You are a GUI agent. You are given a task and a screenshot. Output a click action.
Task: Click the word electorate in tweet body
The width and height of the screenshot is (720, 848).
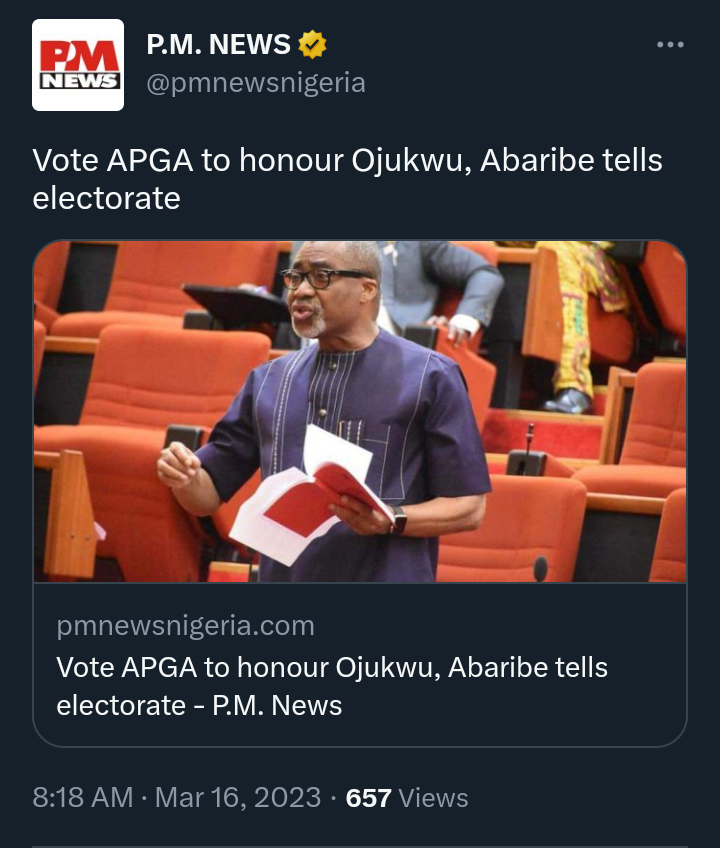click(x=107, y=198)
